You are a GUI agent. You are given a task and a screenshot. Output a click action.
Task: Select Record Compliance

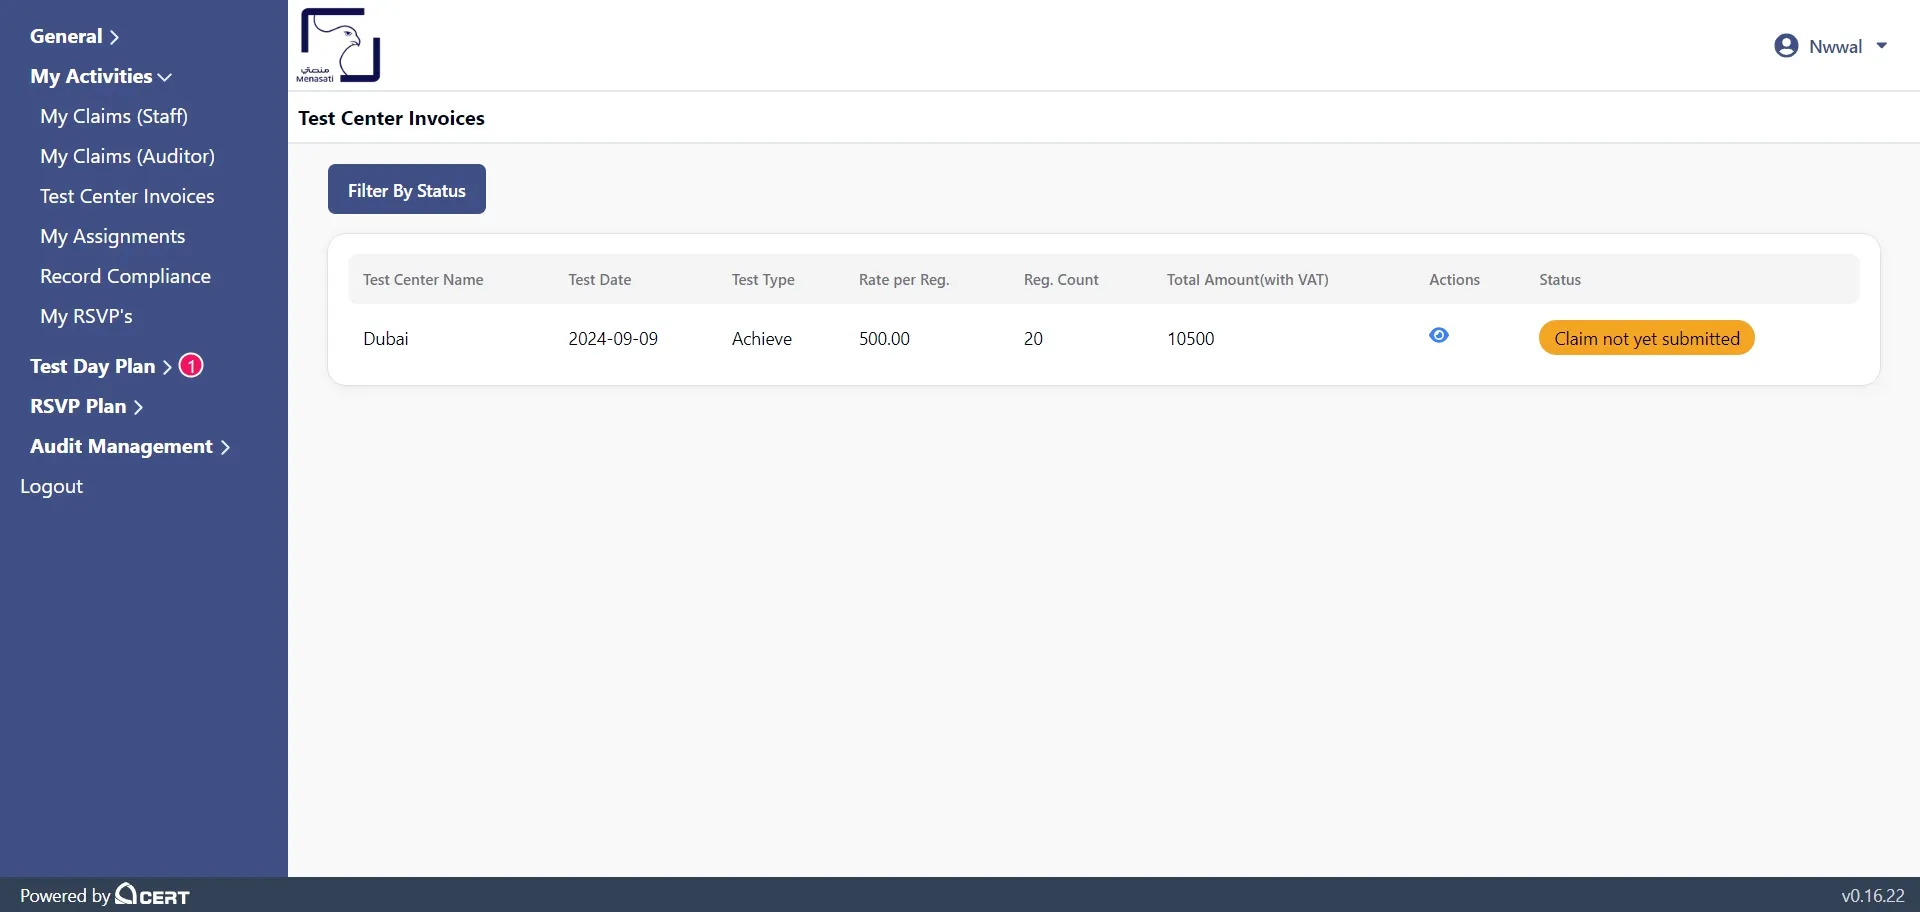click(x=125, y=276)
